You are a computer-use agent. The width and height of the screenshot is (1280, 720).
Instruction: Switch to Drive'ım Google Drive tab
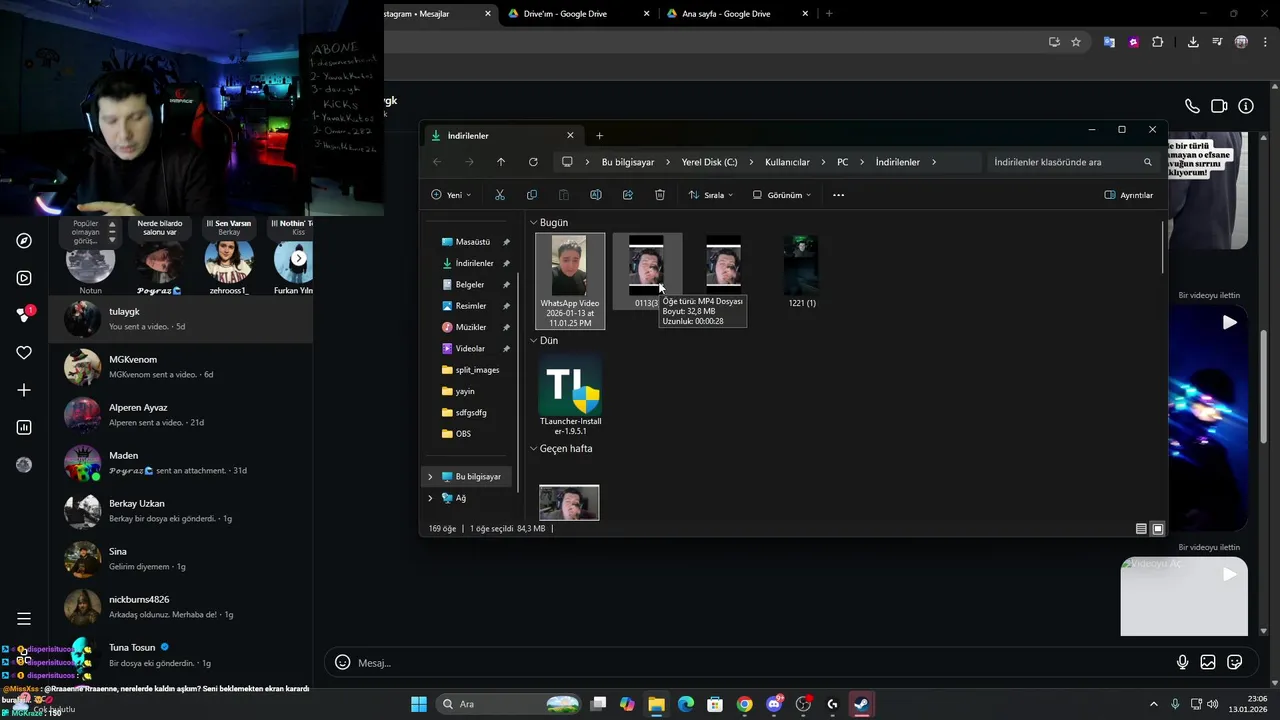tap(577, 14)
